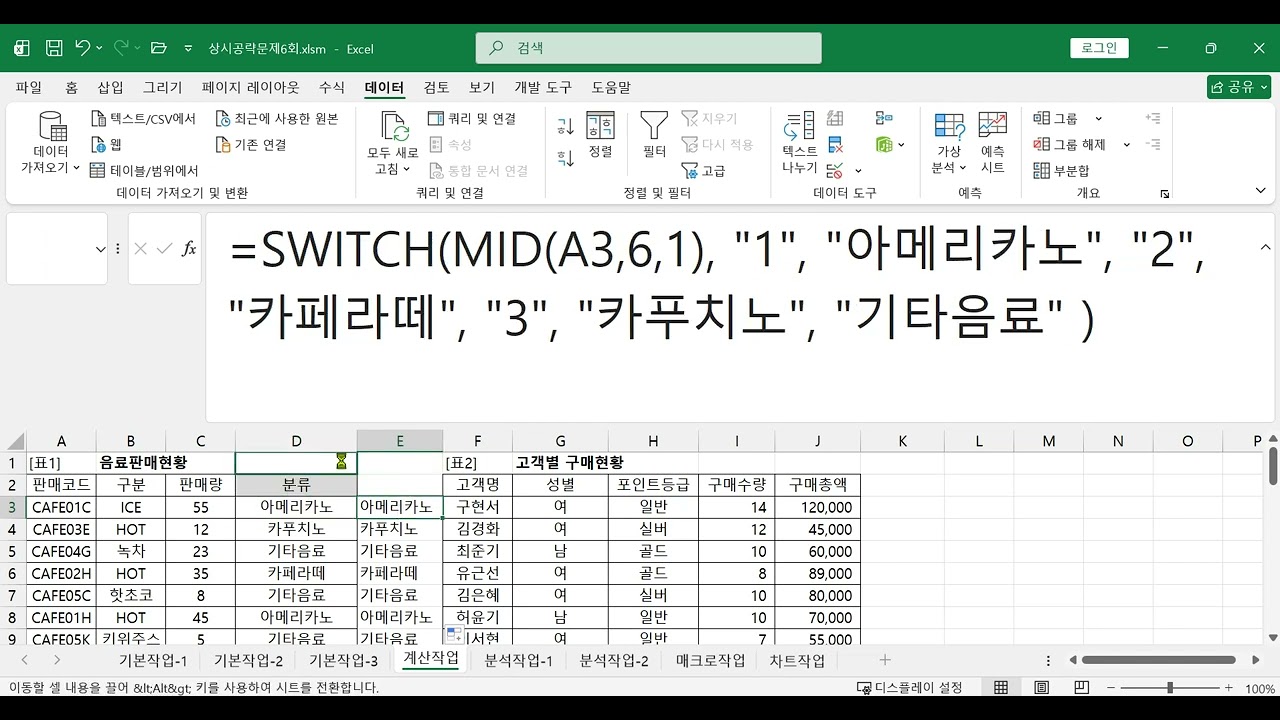Click the Share (공유) button

[x=1238, y=87]
